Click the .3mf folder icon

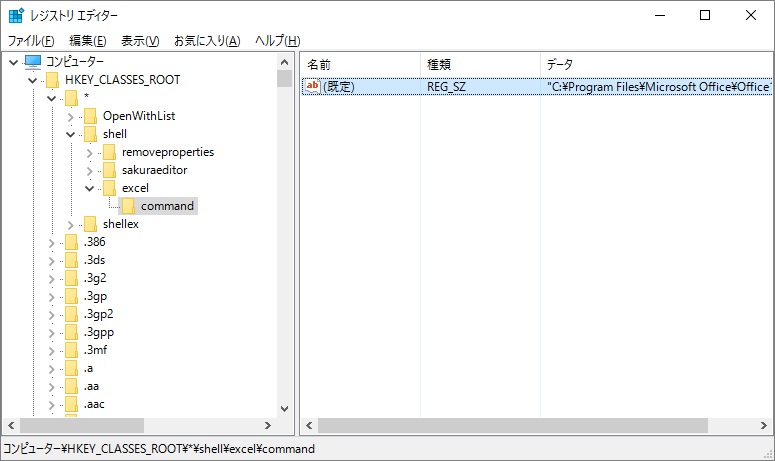pyautogui.click(x=72, y=350)
